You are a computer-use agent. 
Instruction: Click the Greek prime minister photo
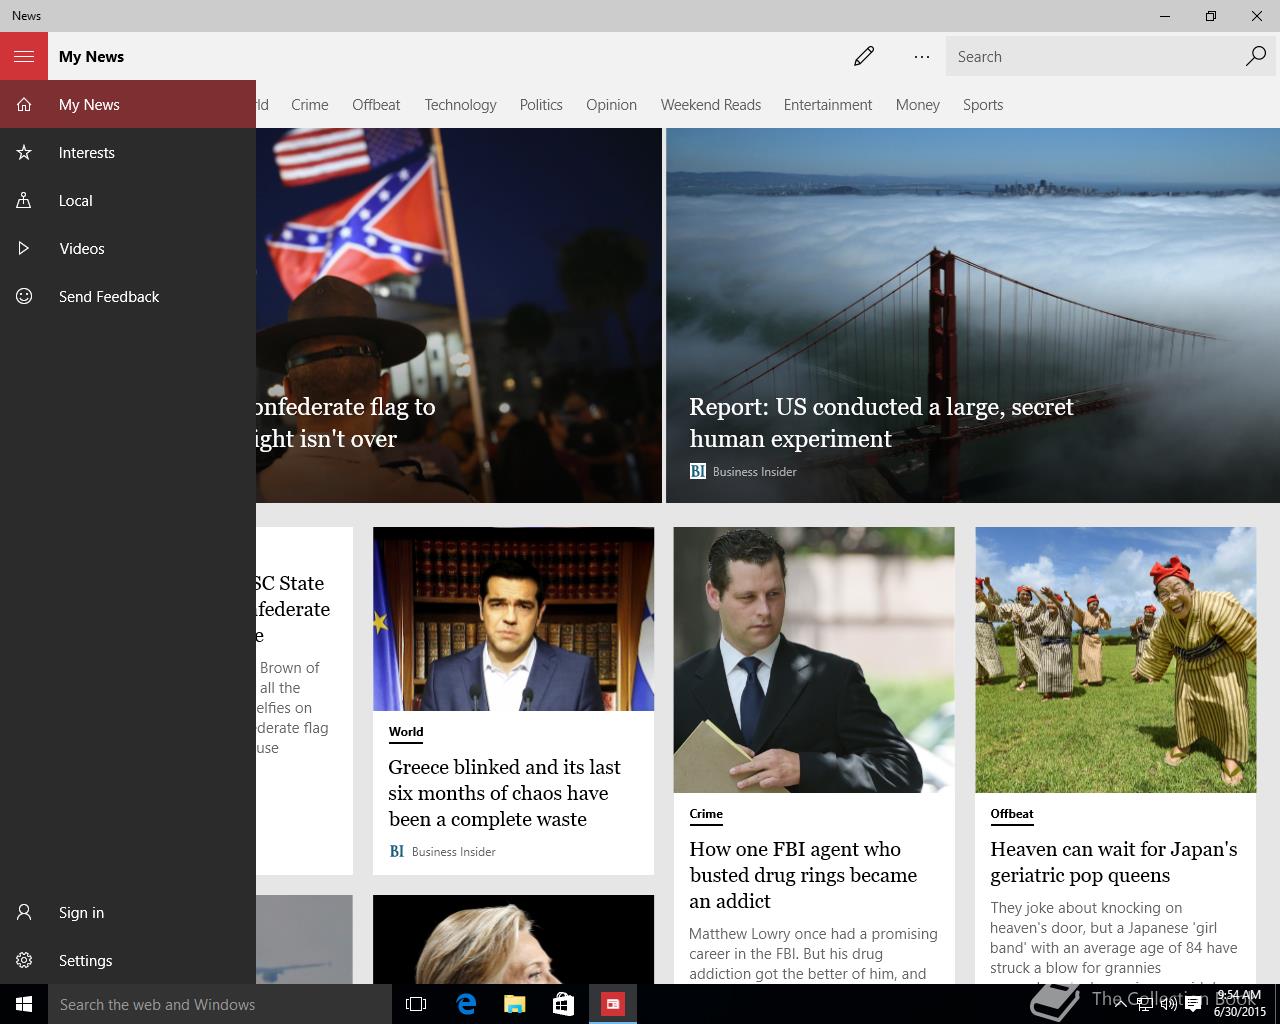(x=513, y=619)
